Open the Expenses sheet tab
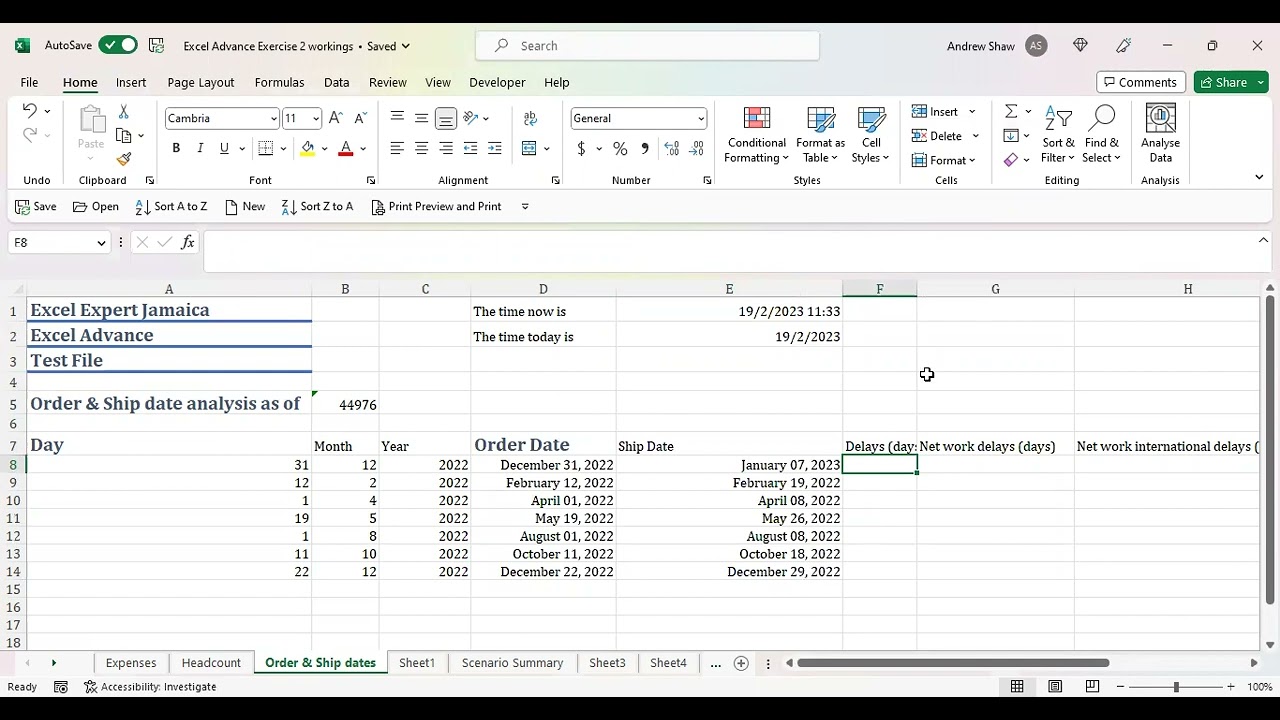Viewport: 1280px width, 720px height. pos(131,663)
